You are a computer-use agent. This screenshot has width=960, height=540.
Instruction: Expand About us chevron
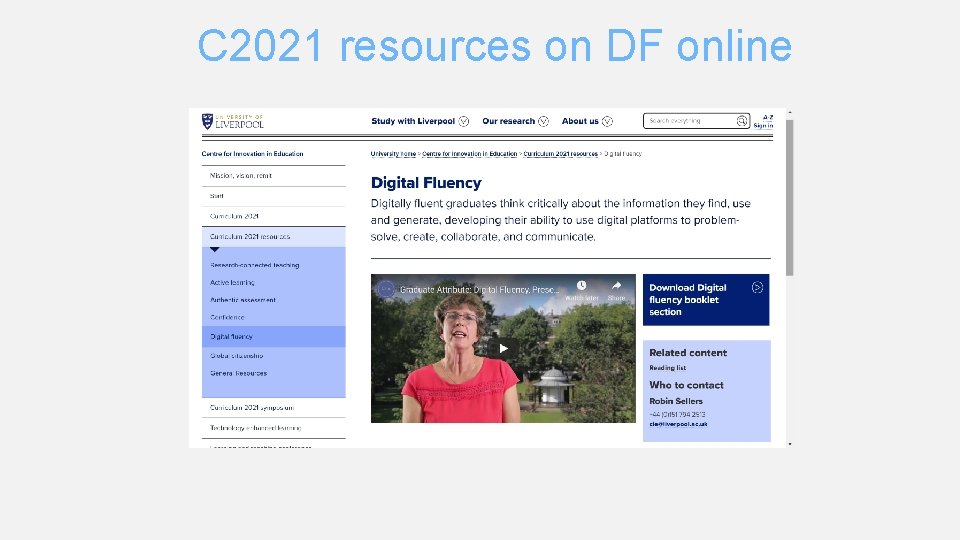[607, 121]
